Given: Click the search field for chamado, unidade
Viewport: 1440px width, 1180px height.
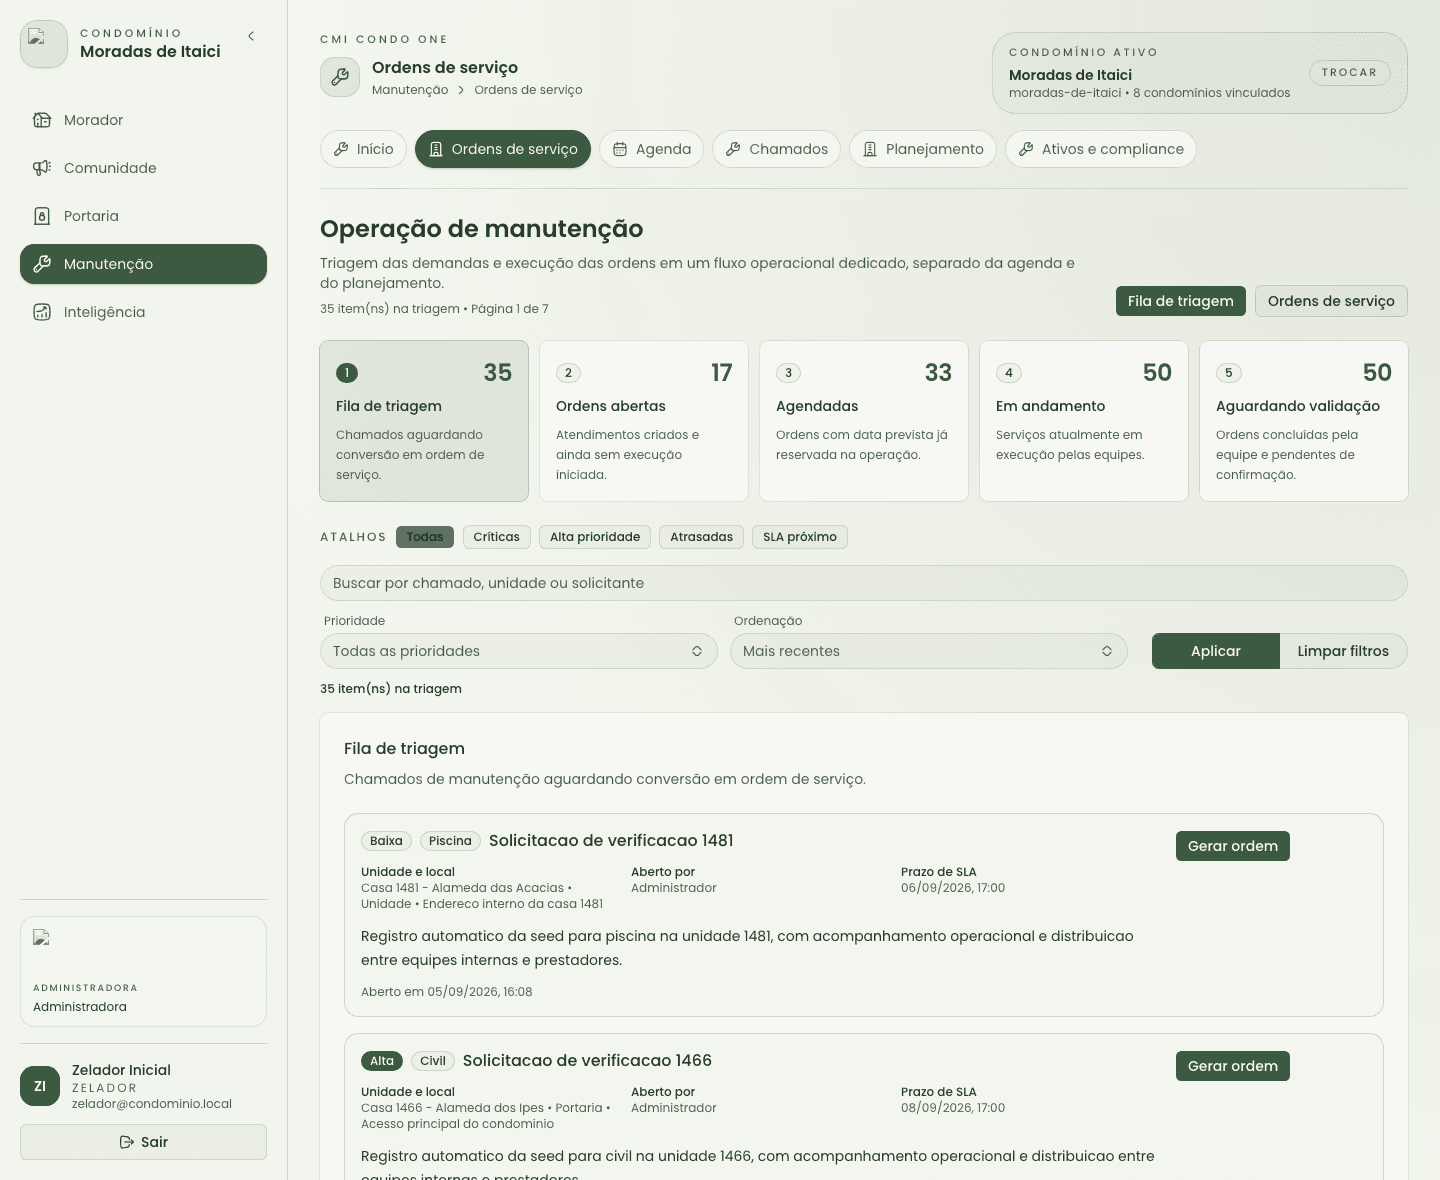Looking at the screenshot, I should [x=864, y=583].
